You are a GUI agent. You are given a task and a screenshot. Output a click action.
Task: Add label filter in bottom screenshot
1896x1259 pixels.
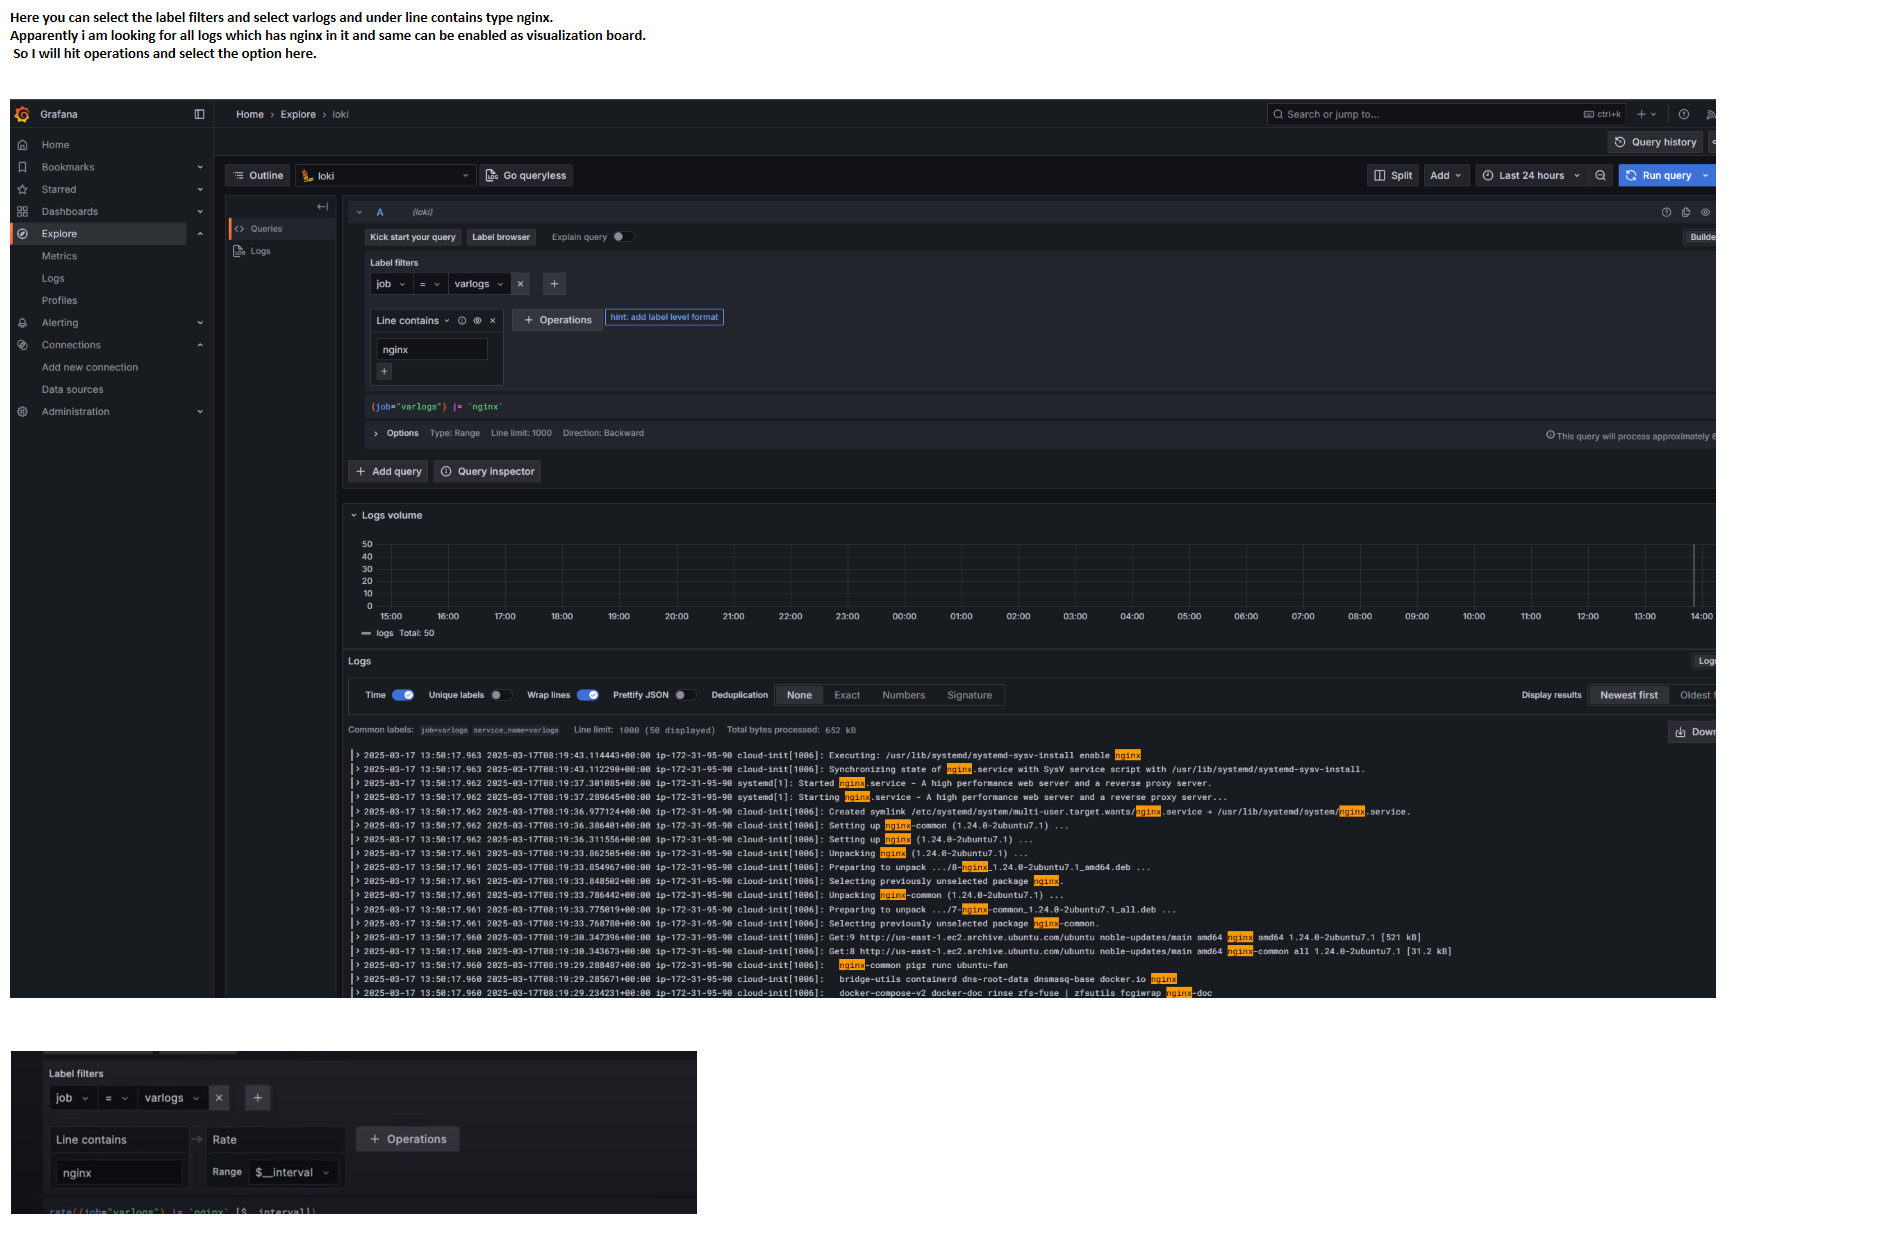[258, 1098]
